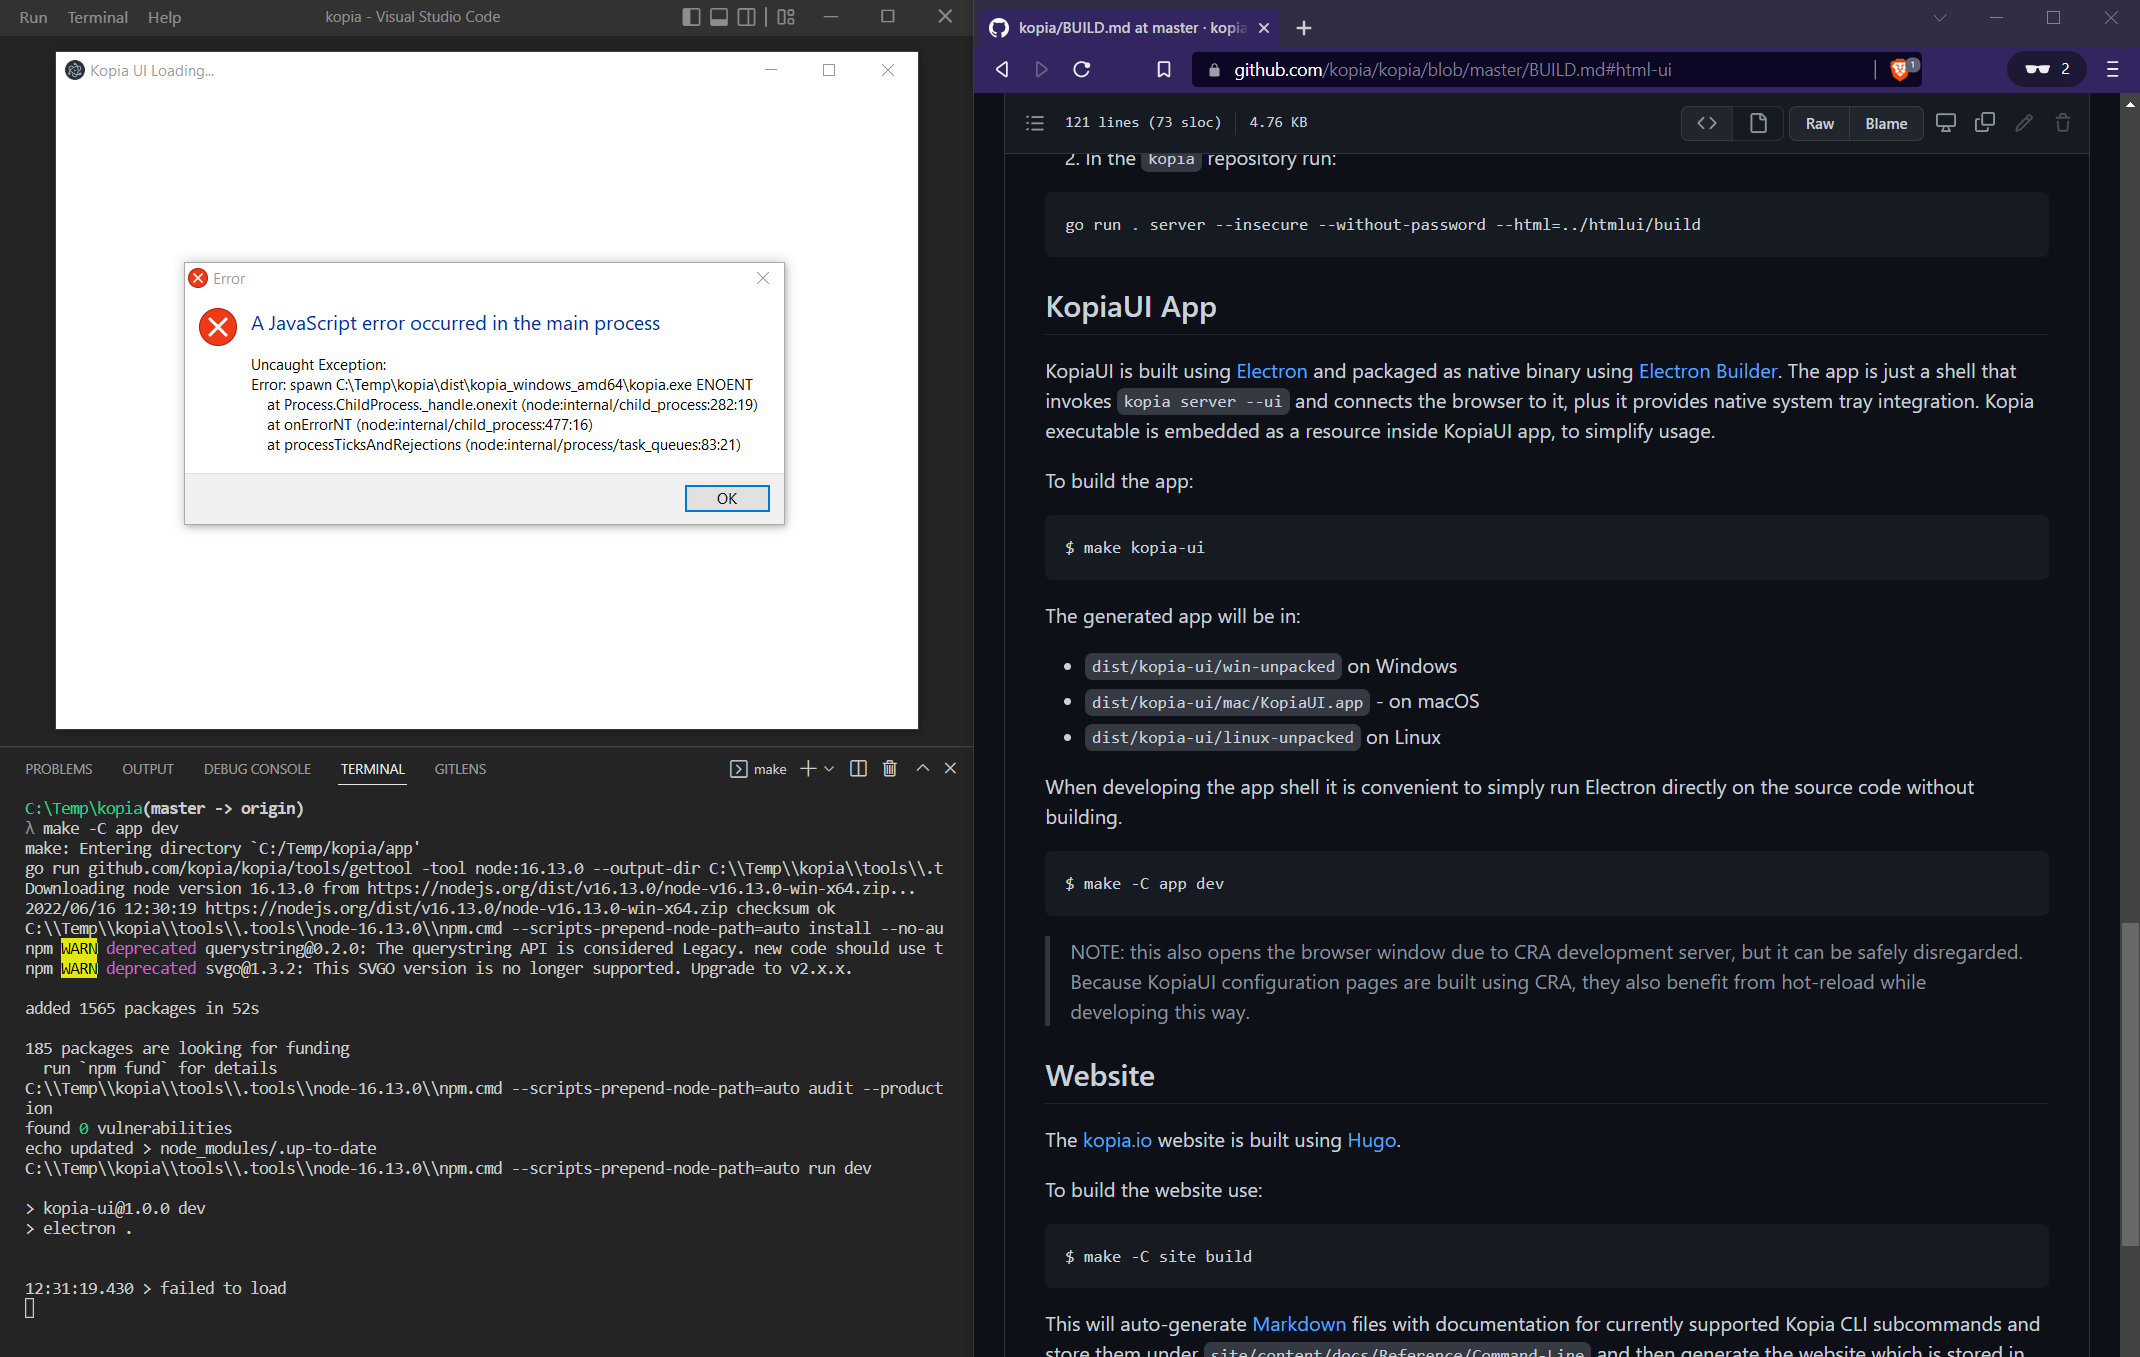Open the Electron Builder link
Viewport: 2140px width, 1357px height.
(1707, 371)
